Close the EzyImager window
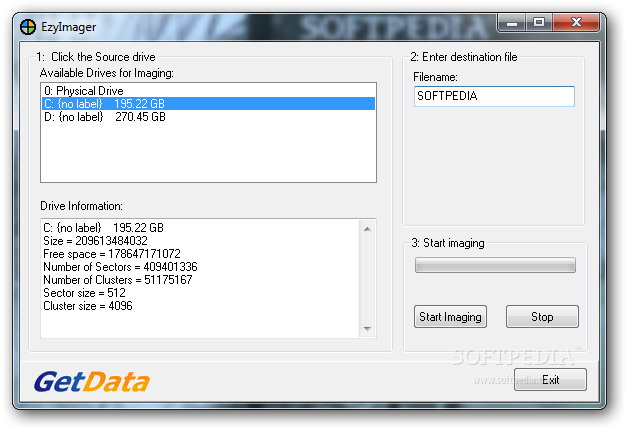Viewport: 627px width, 430px height. point(576,23)
